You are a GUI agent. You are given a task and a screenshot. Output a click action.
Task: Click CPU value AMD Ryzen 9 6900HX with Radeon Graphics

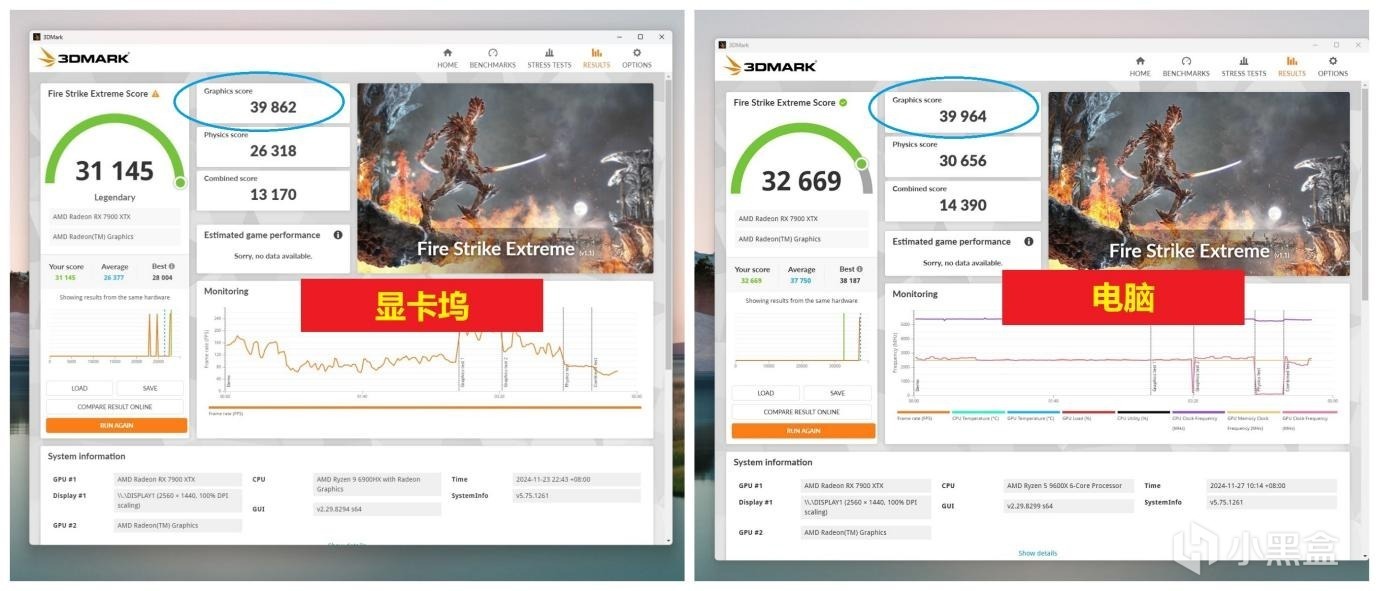(x=377, y=484)
